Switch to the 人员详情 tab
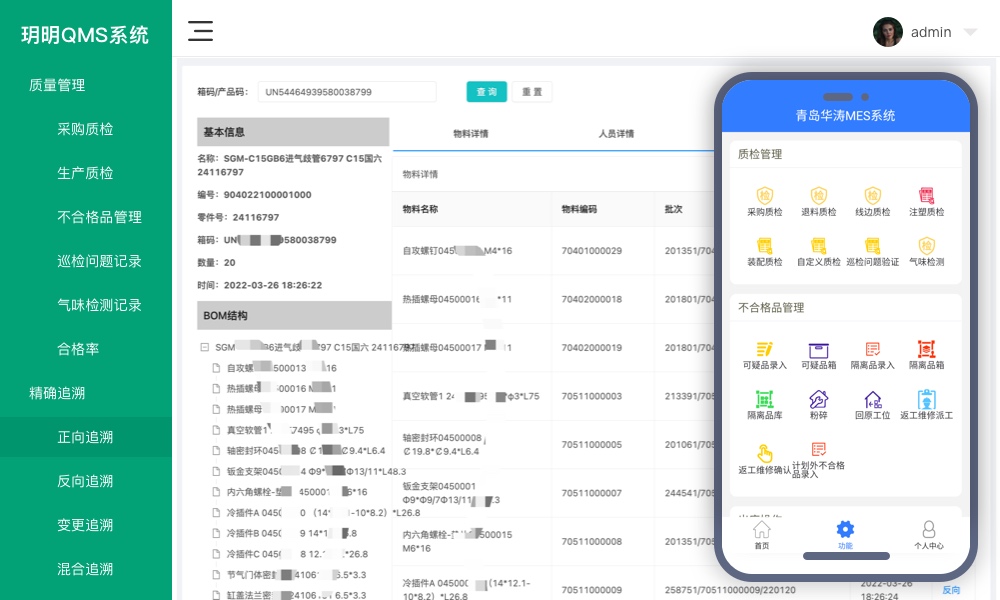 click(x=616, y=133)
